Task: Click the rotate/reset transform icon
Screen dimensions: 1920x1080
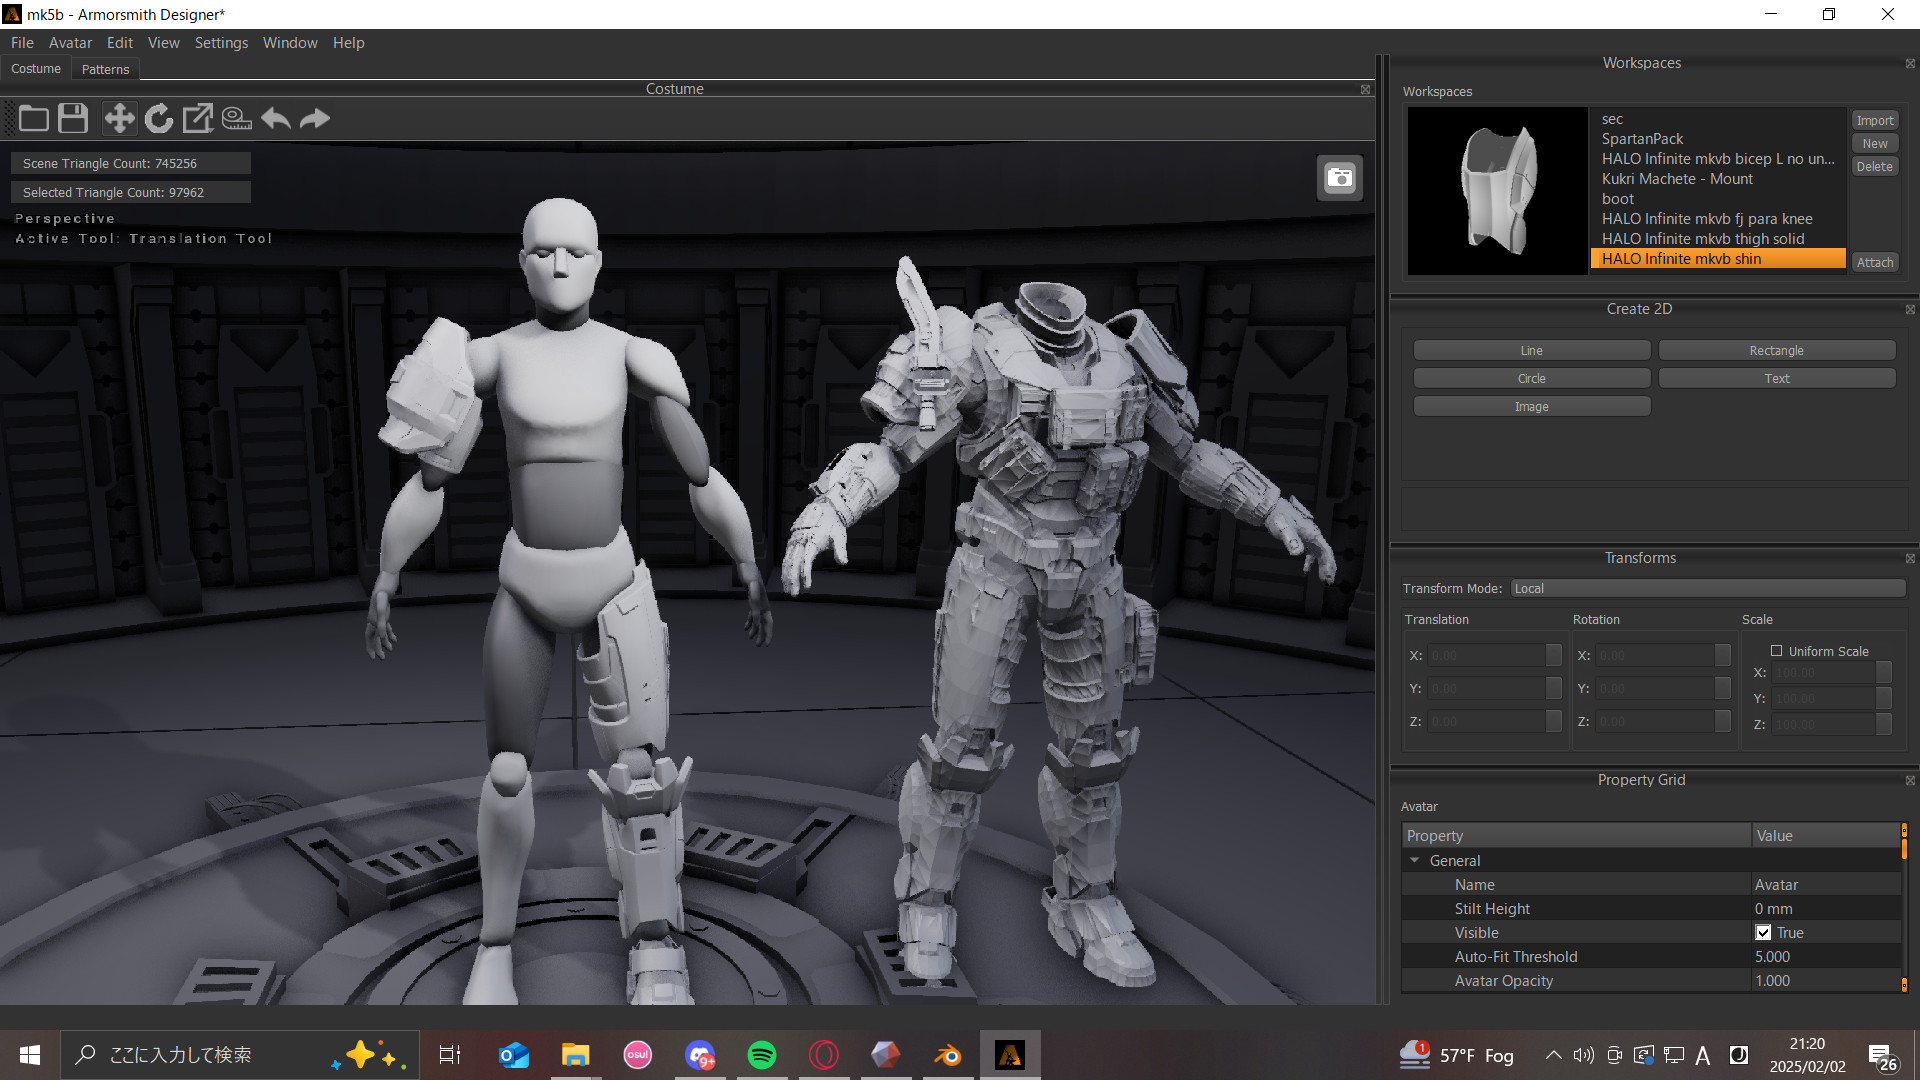Action: (x=157, y=119)
